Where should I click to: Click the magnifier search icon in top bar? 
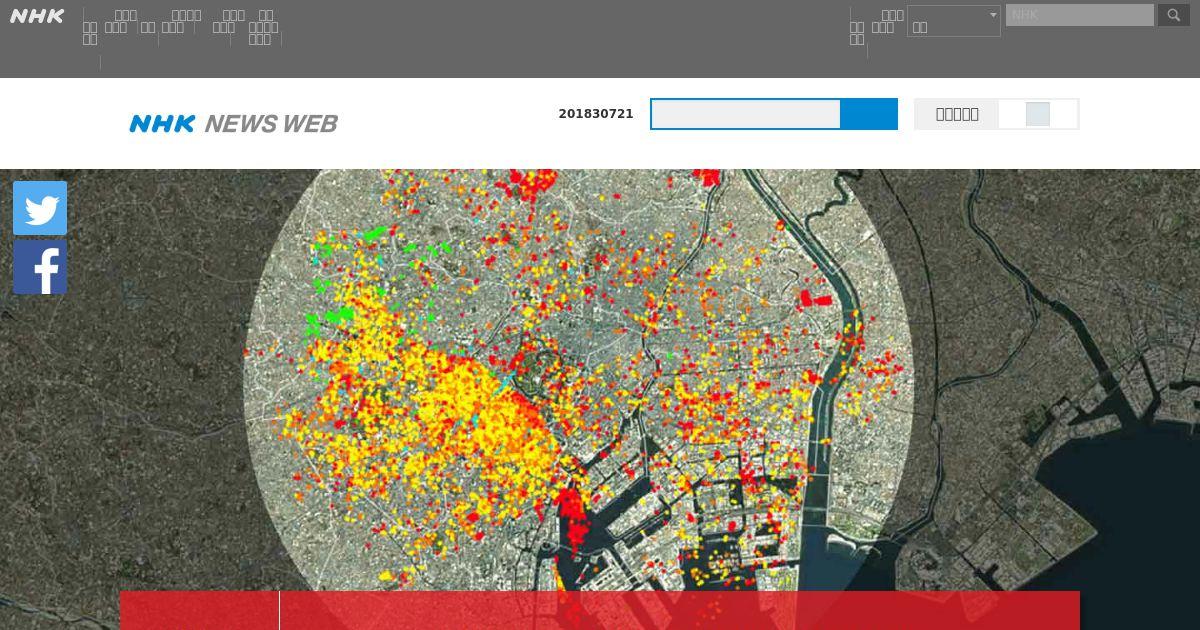click(1174, 15)
